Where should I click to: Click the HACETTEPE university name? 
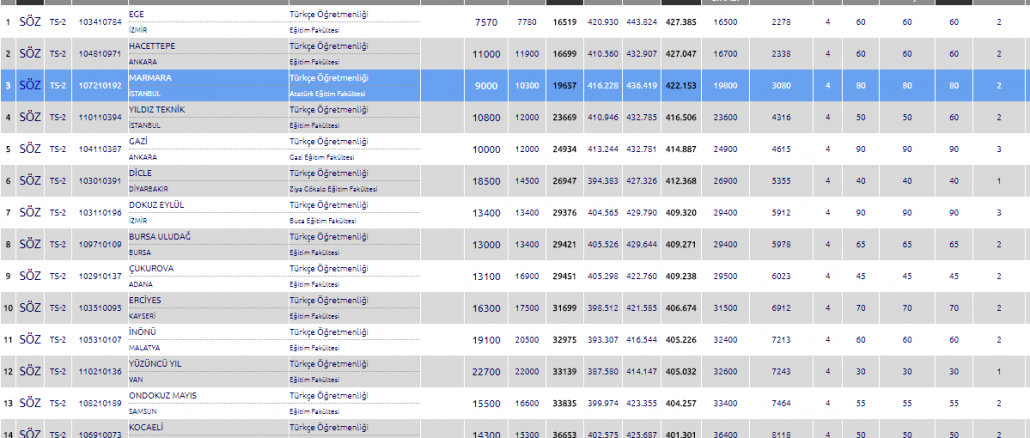pos(152,46)
